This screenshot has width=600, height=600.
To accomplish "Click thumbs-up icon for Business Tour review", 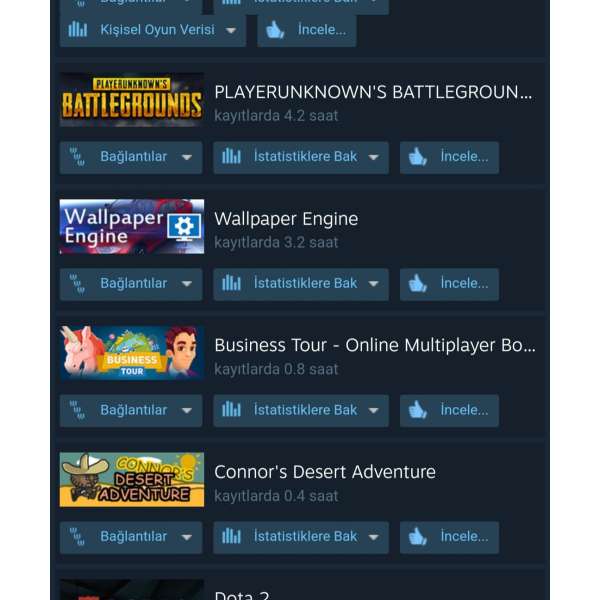I will tap(417, 410).
